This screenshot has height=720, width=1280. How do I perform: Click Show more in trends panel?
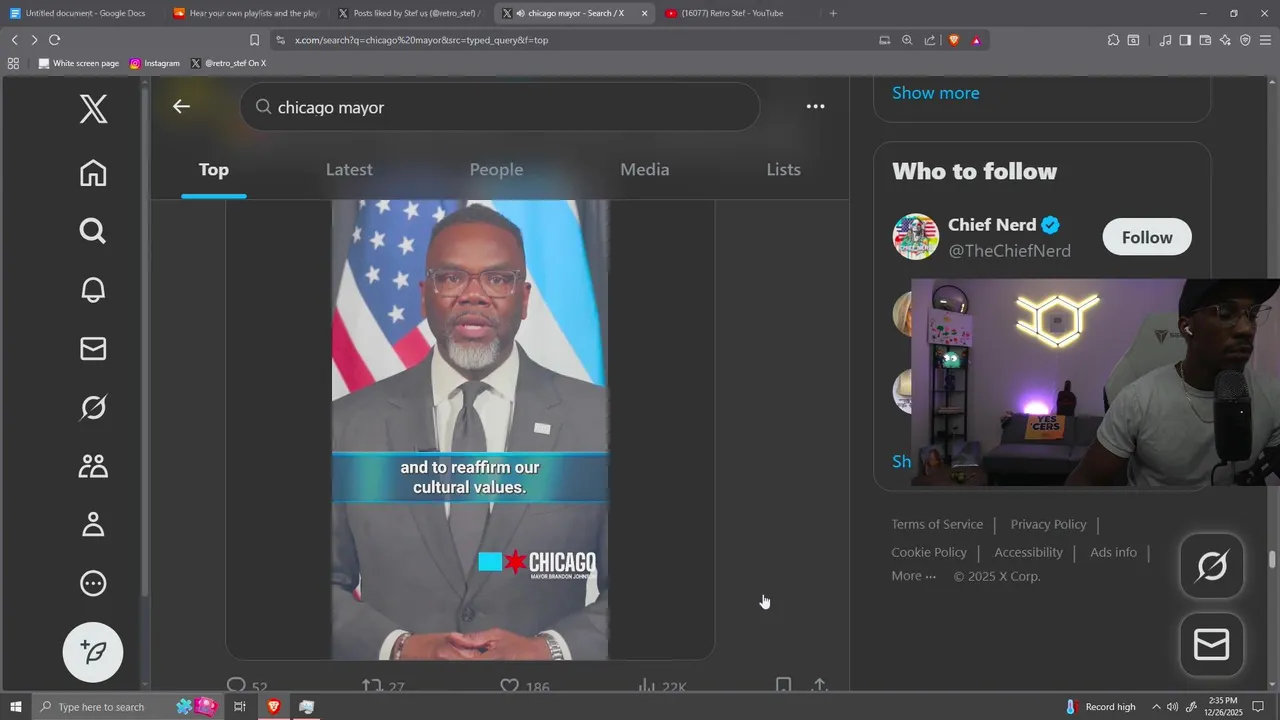(935, 93)
